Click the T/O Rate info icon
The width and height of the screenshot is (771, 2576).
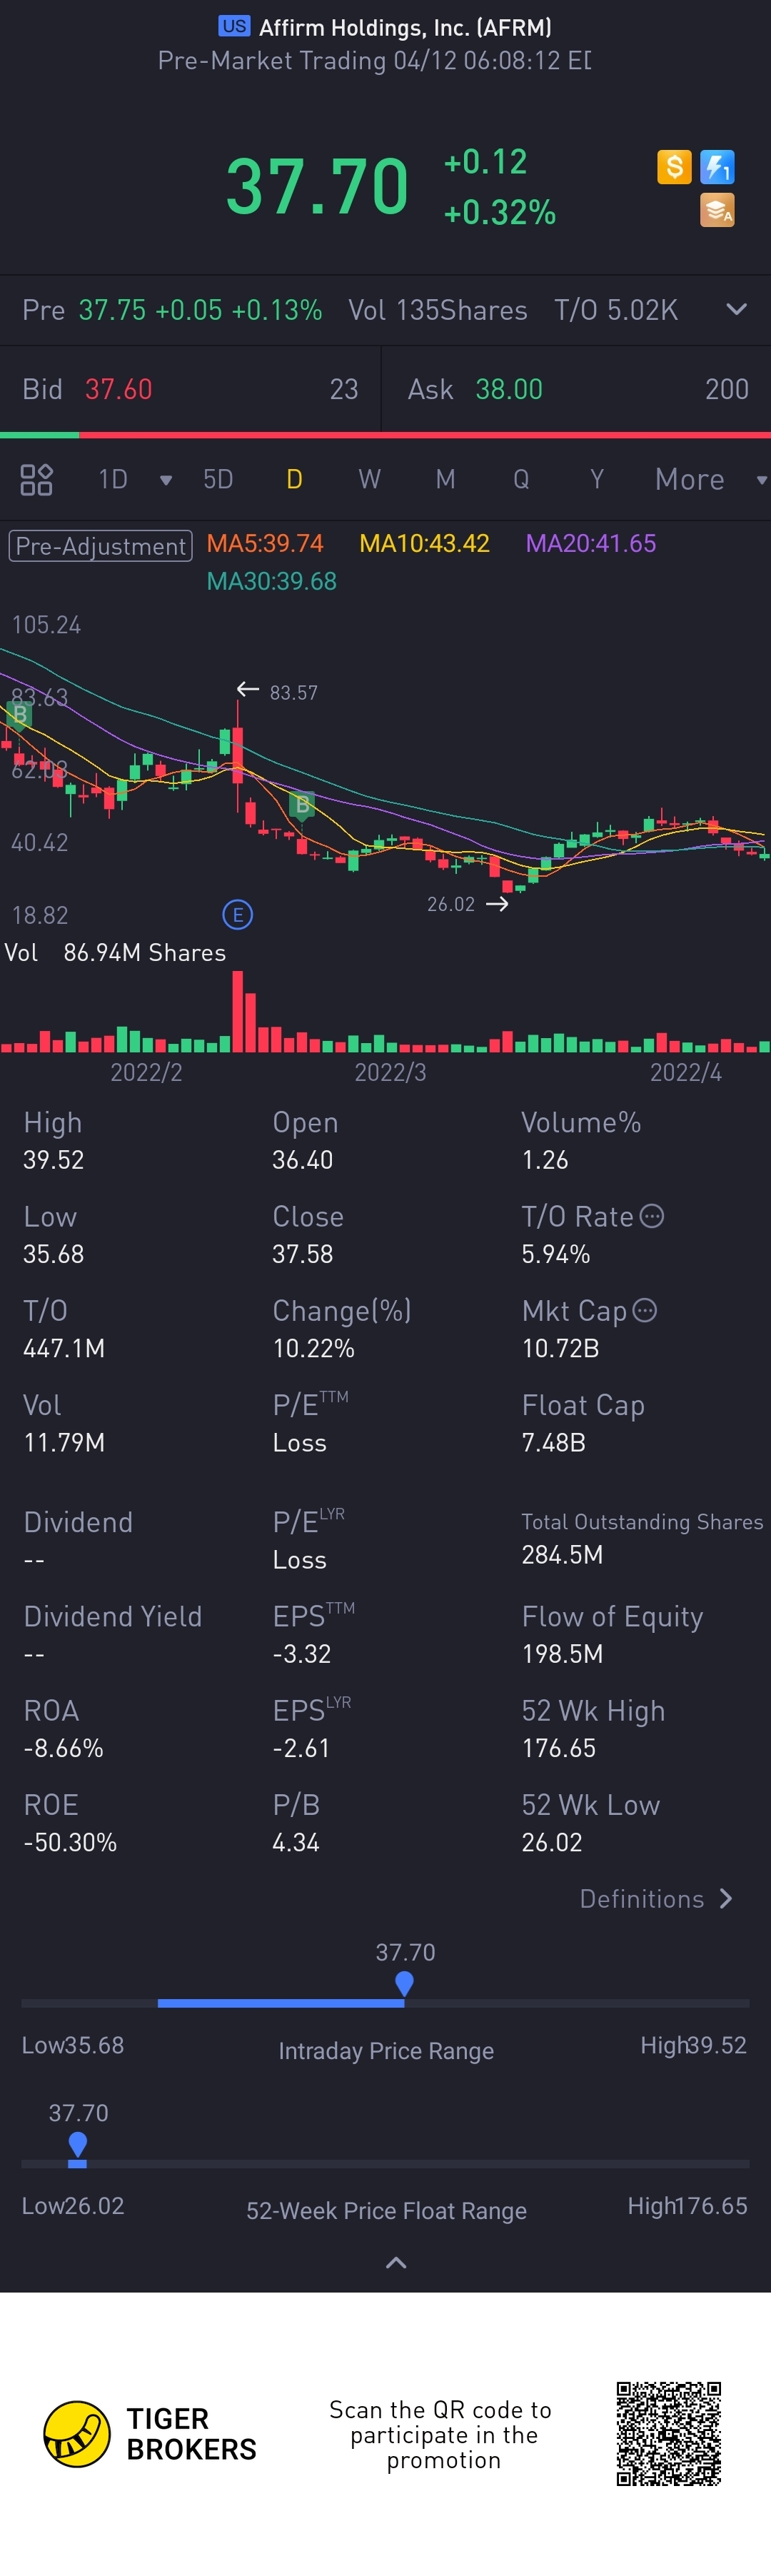tap(652, 1216)
